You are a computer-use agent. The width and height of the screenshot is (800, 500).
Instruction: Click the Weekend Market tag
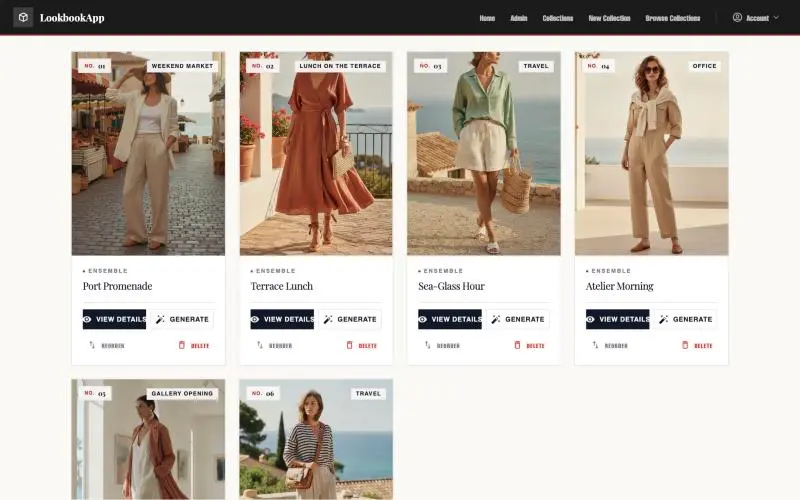click(x=182, y=66)
